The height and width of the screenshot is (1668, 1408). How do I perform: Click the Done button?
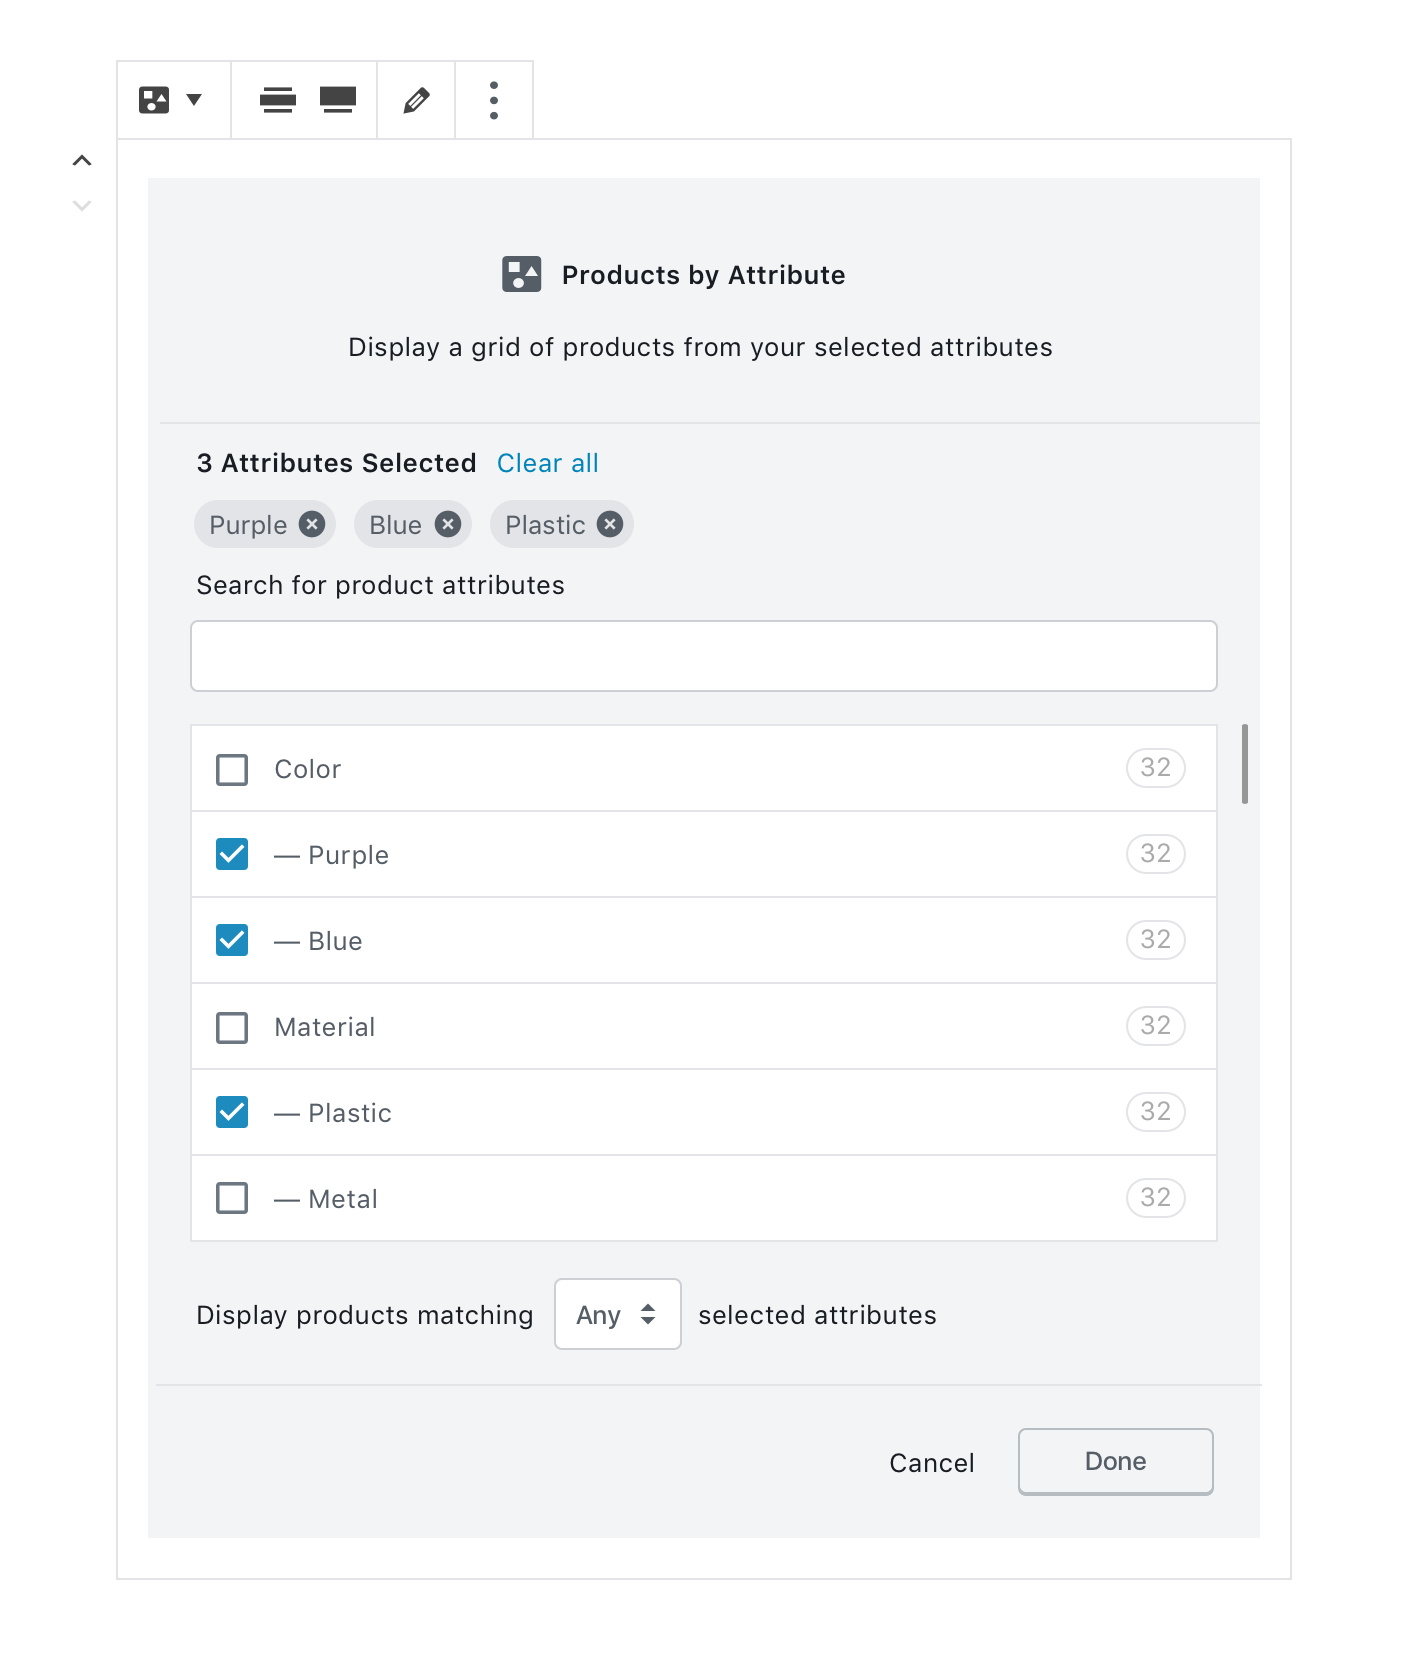[1115, 1461]
